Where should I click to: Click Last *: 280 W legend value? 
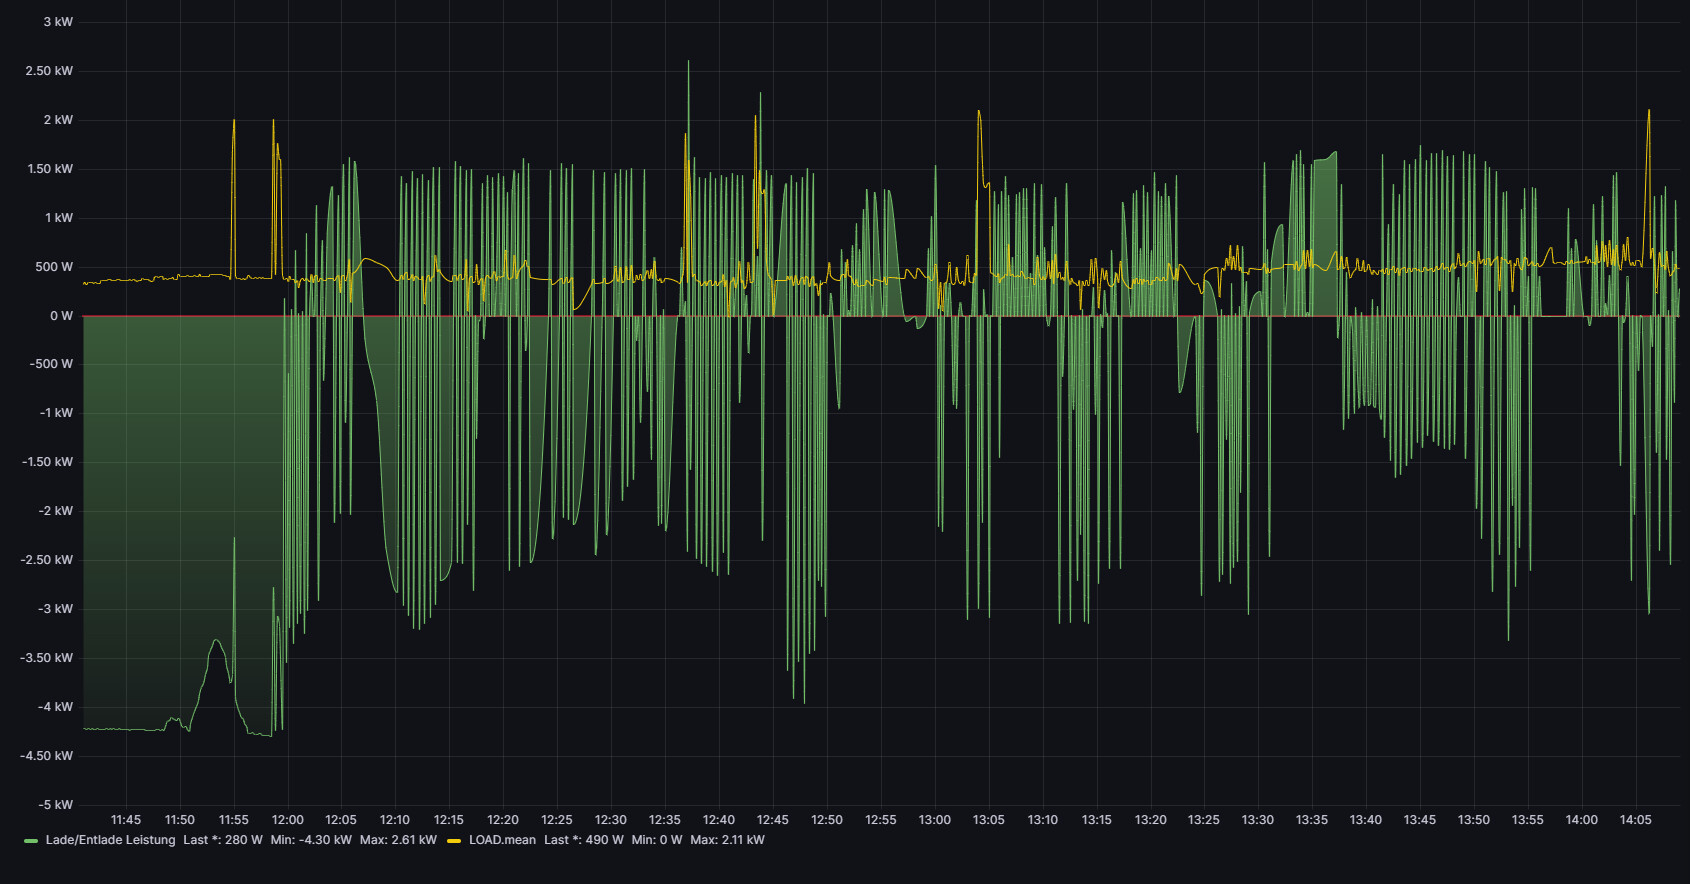coord(223,840)
